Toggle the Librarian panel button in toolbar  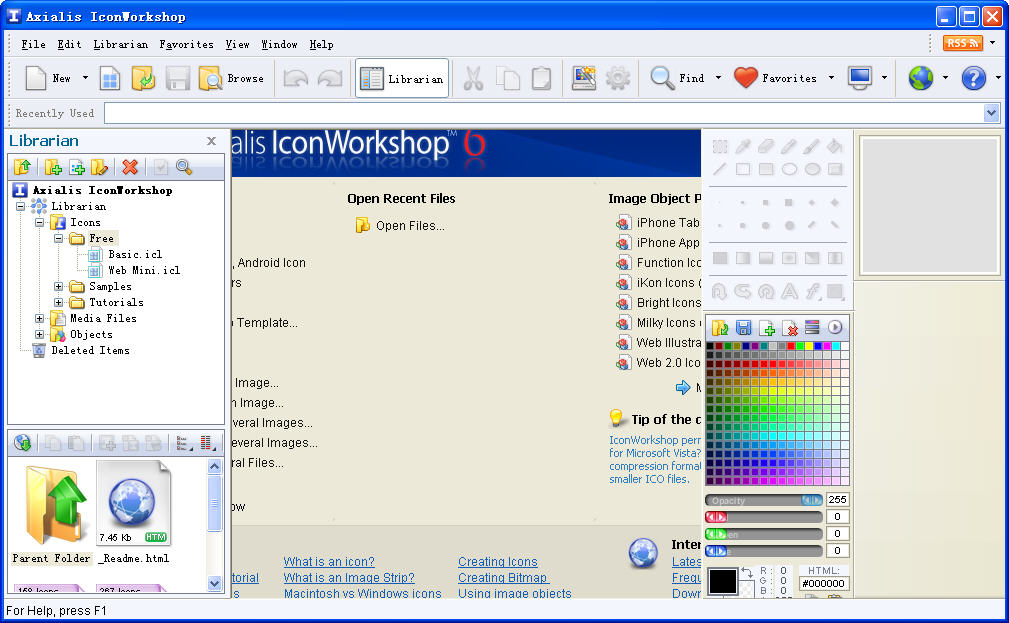pyautogui.click(x=402, y=78)
